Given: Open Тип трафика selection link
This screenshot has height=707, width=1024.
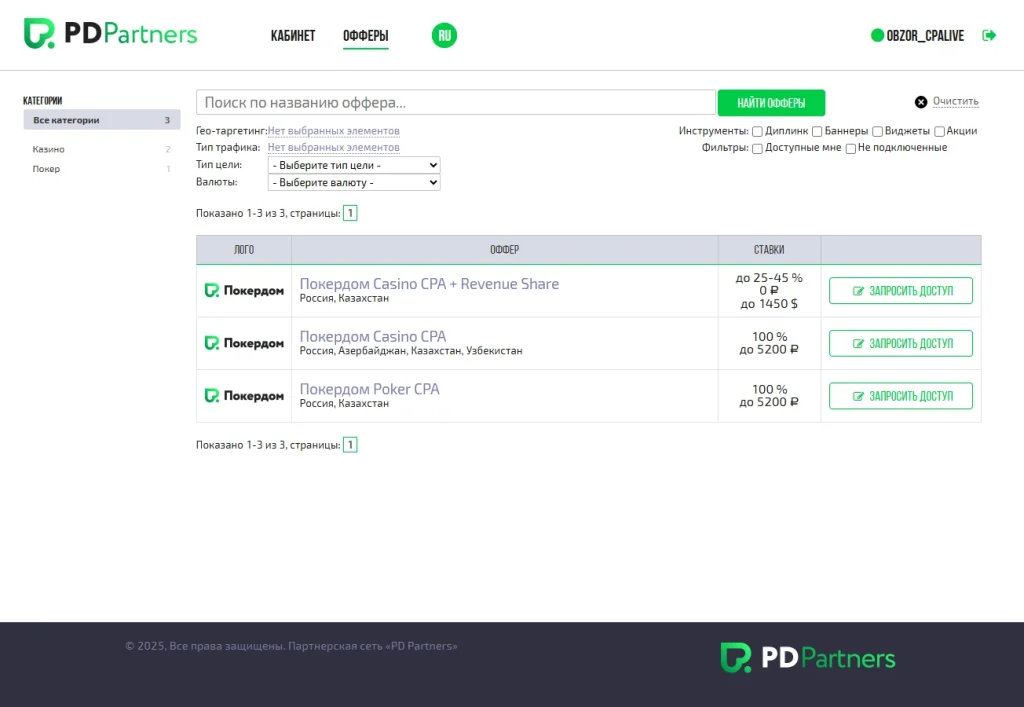Looking at the screenshot, I should point(334,148).
